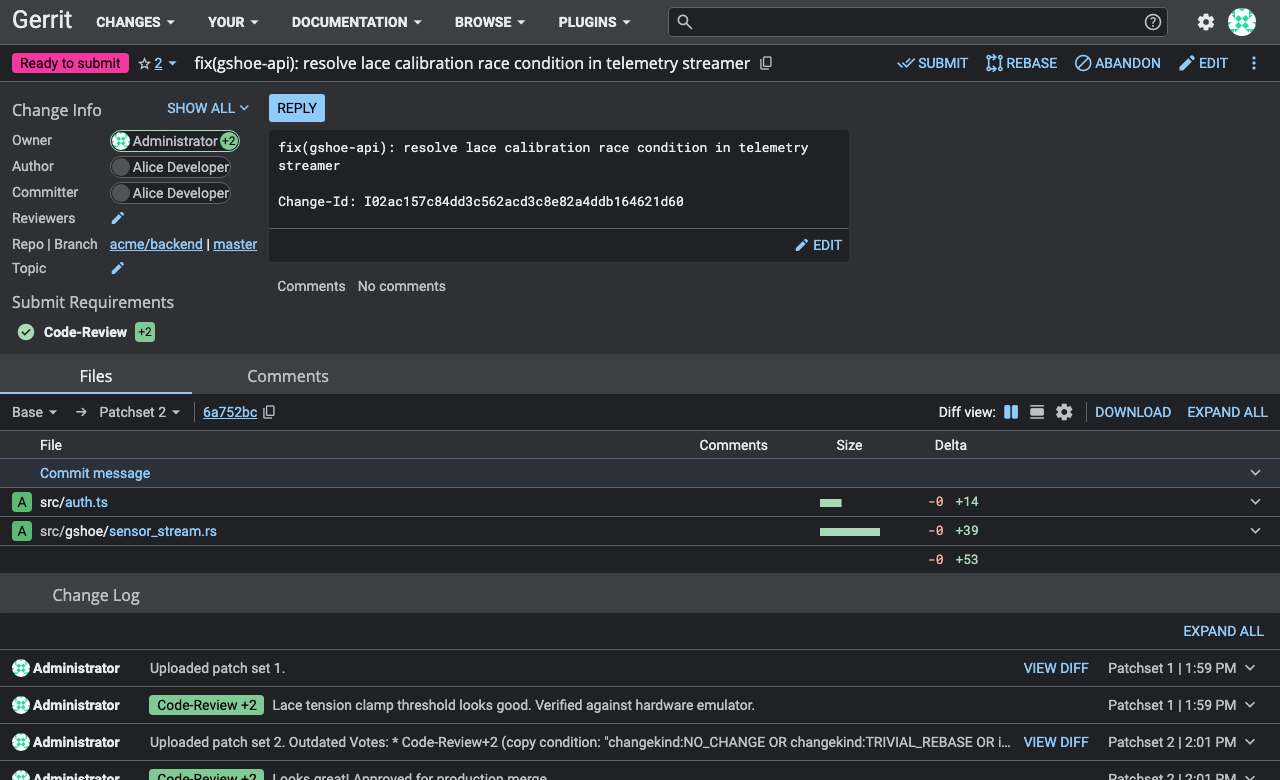Switch to unified diff view

[1037, 412]
